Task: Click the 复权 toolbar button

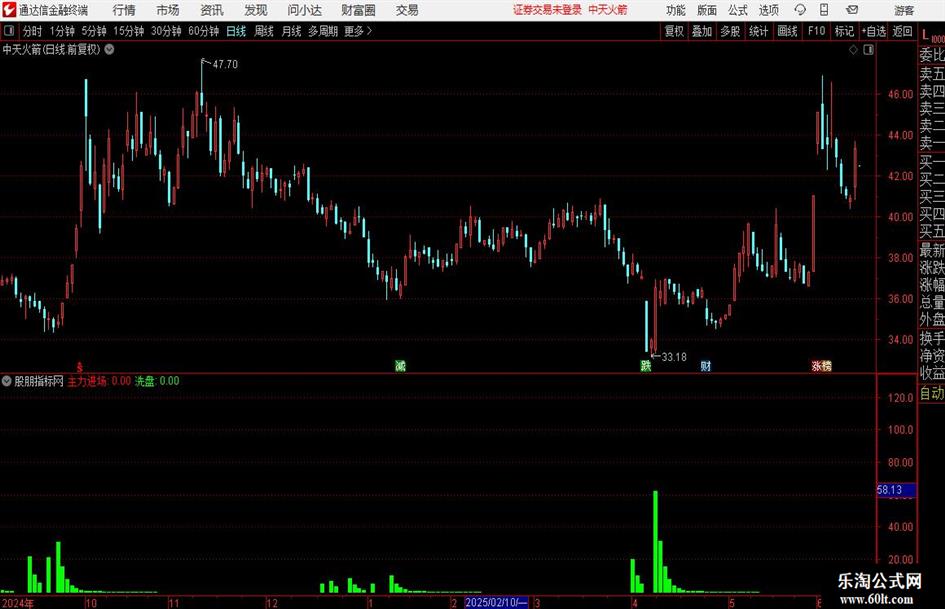Action: (674, 31)
